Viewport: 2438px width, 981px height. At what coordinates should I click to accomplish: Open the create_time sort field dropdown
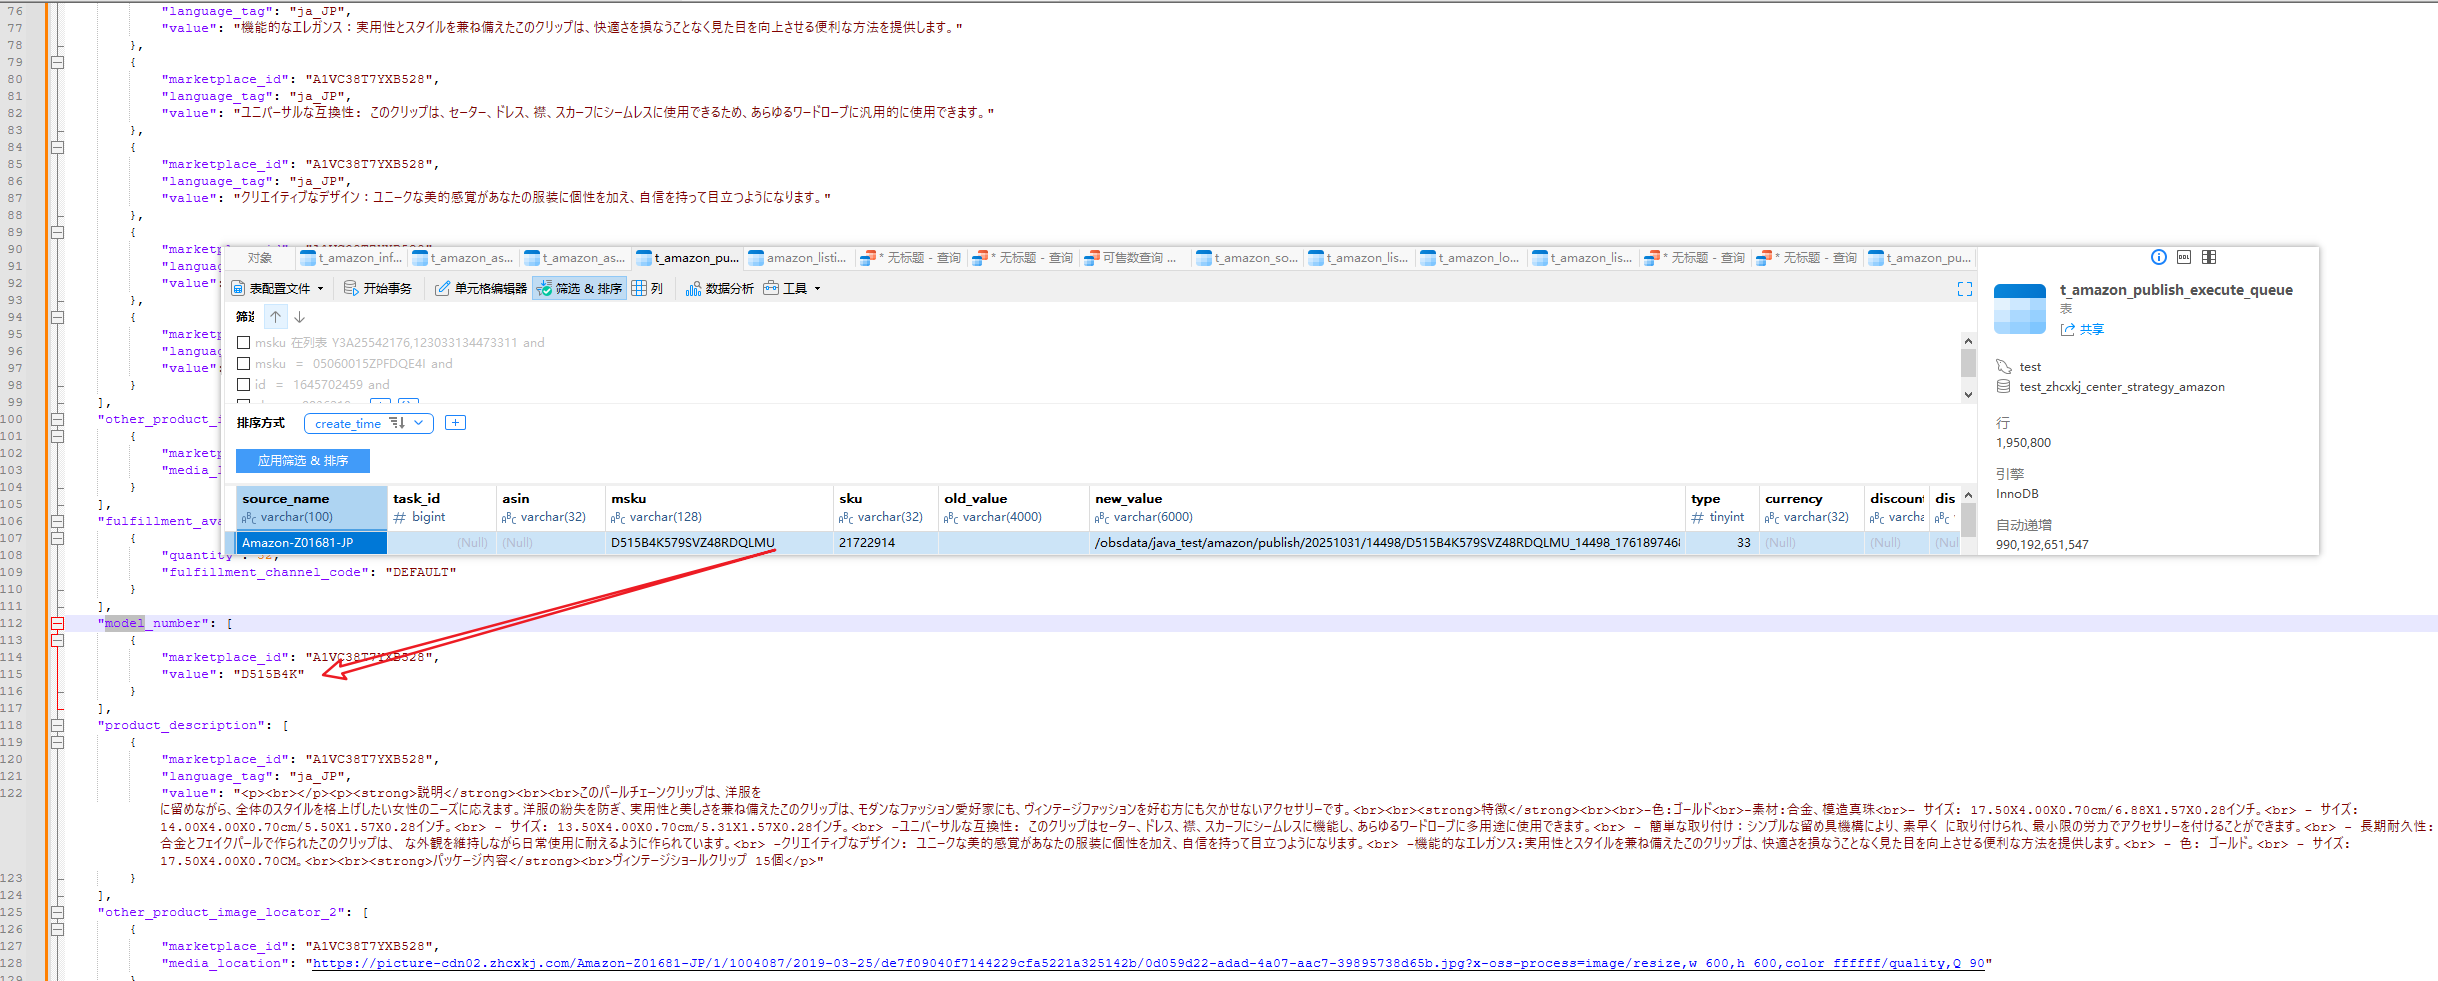click(369, 423)
